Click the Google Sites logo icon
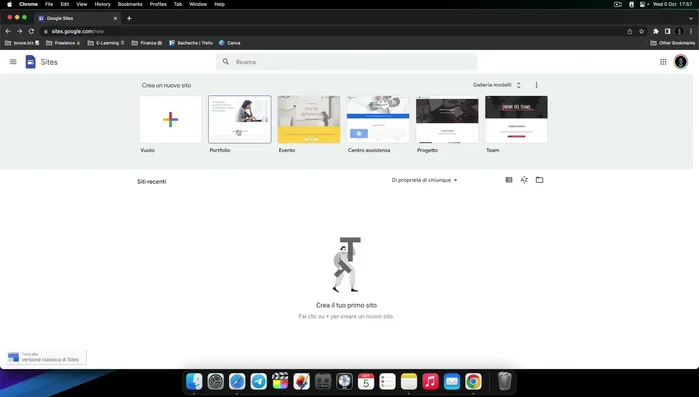This screenshot has height=397, width=699. click(x=30, y=62)
